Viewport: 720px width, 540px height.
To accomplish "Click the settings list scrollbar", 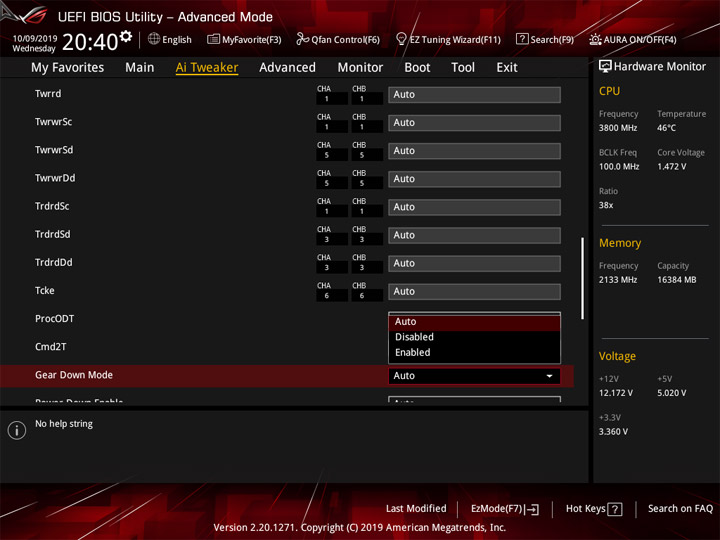I will 582,278.
